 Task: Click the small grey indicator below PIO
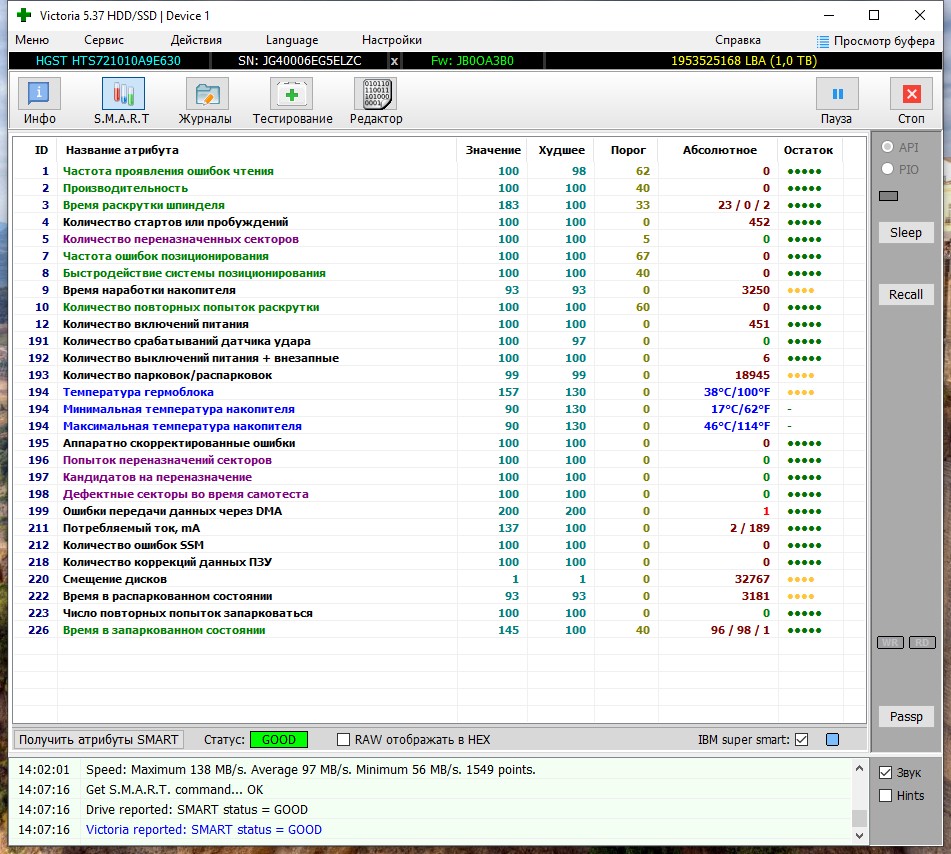pos(888,196)
